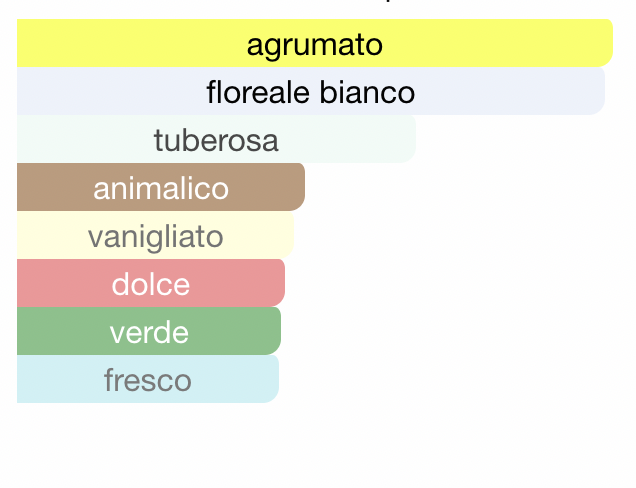Select the pink dolce bar

tap(151, 283)
